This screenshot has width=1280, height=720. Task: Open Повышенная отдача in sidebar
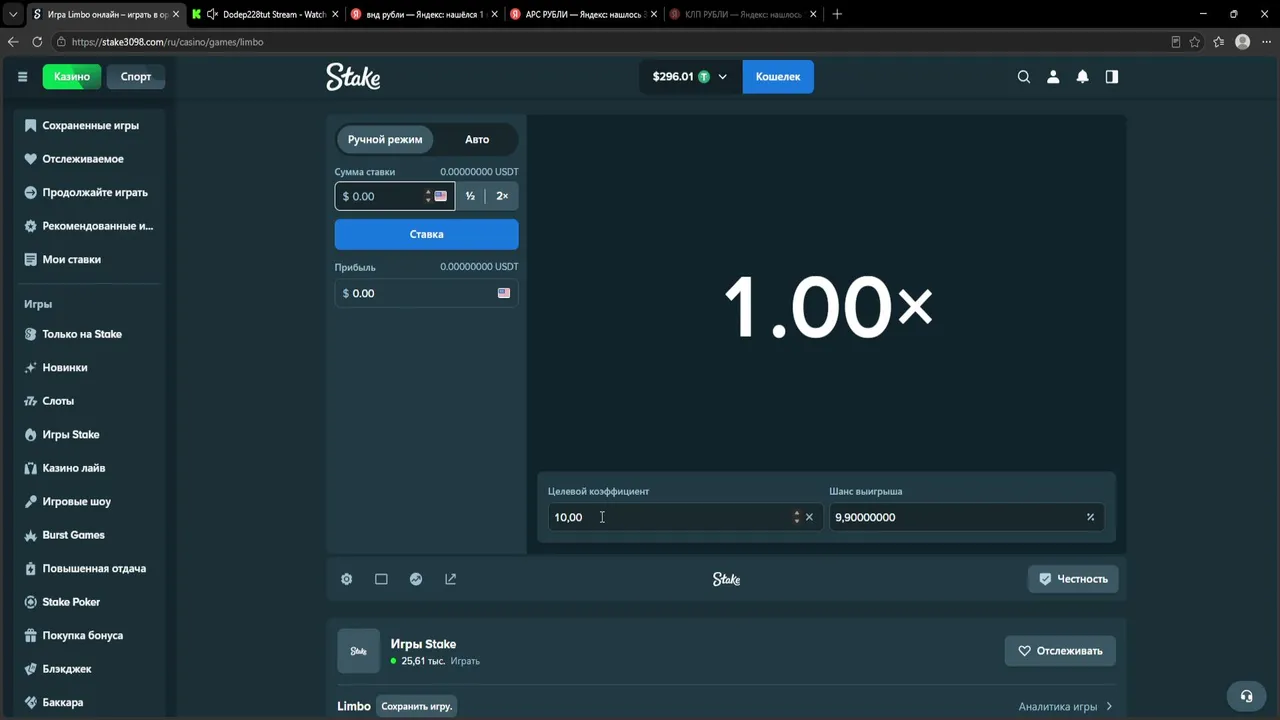89,569
